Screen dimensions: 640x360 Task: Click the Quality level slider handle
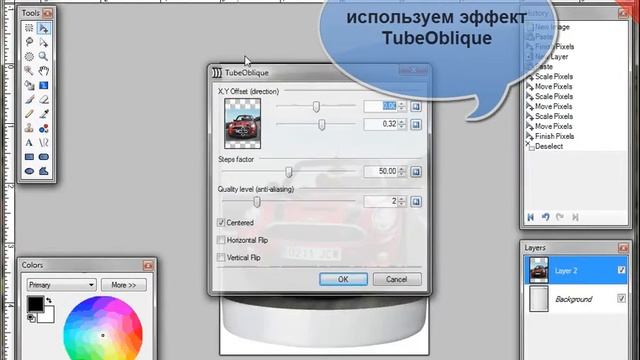[257, 202]
